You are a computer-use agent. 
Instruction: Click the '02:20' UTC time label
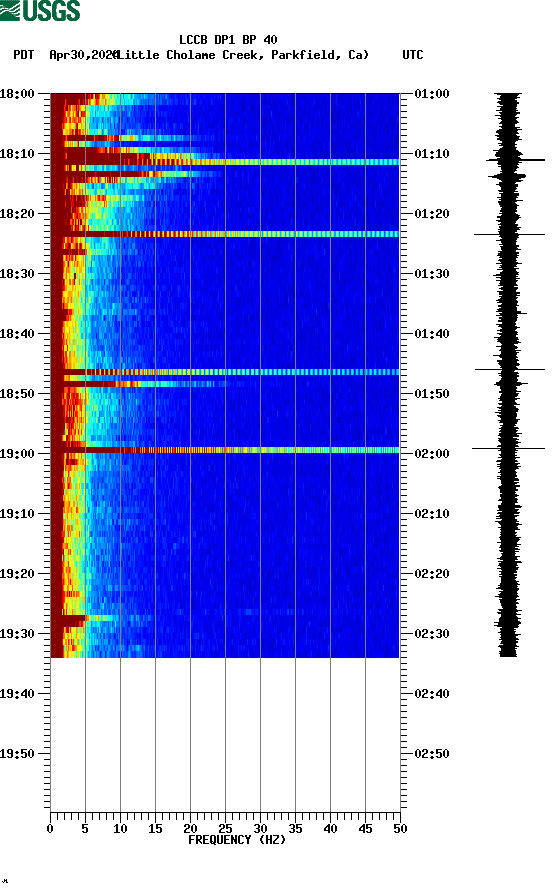click(432, 574)
